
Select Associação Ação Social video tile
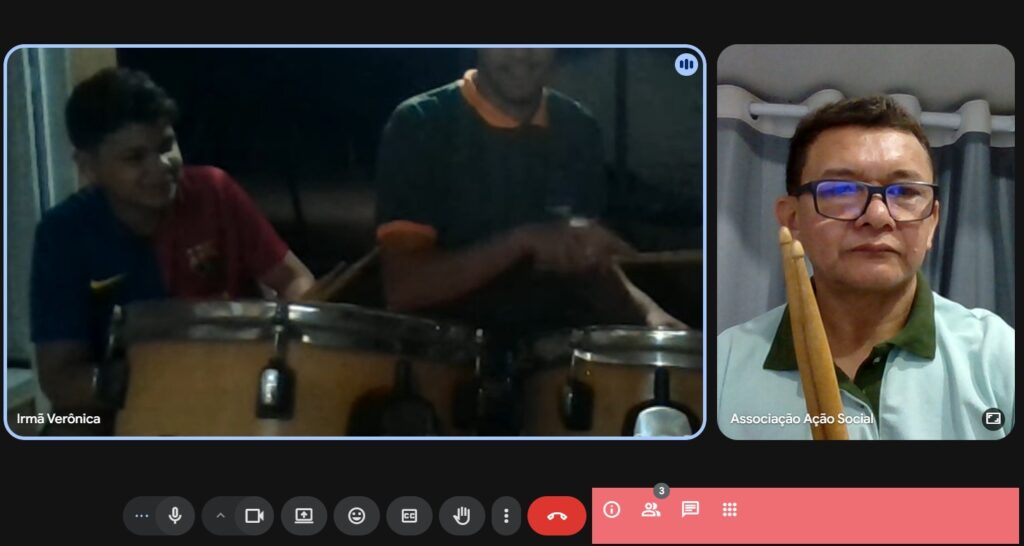coord(865,242)
